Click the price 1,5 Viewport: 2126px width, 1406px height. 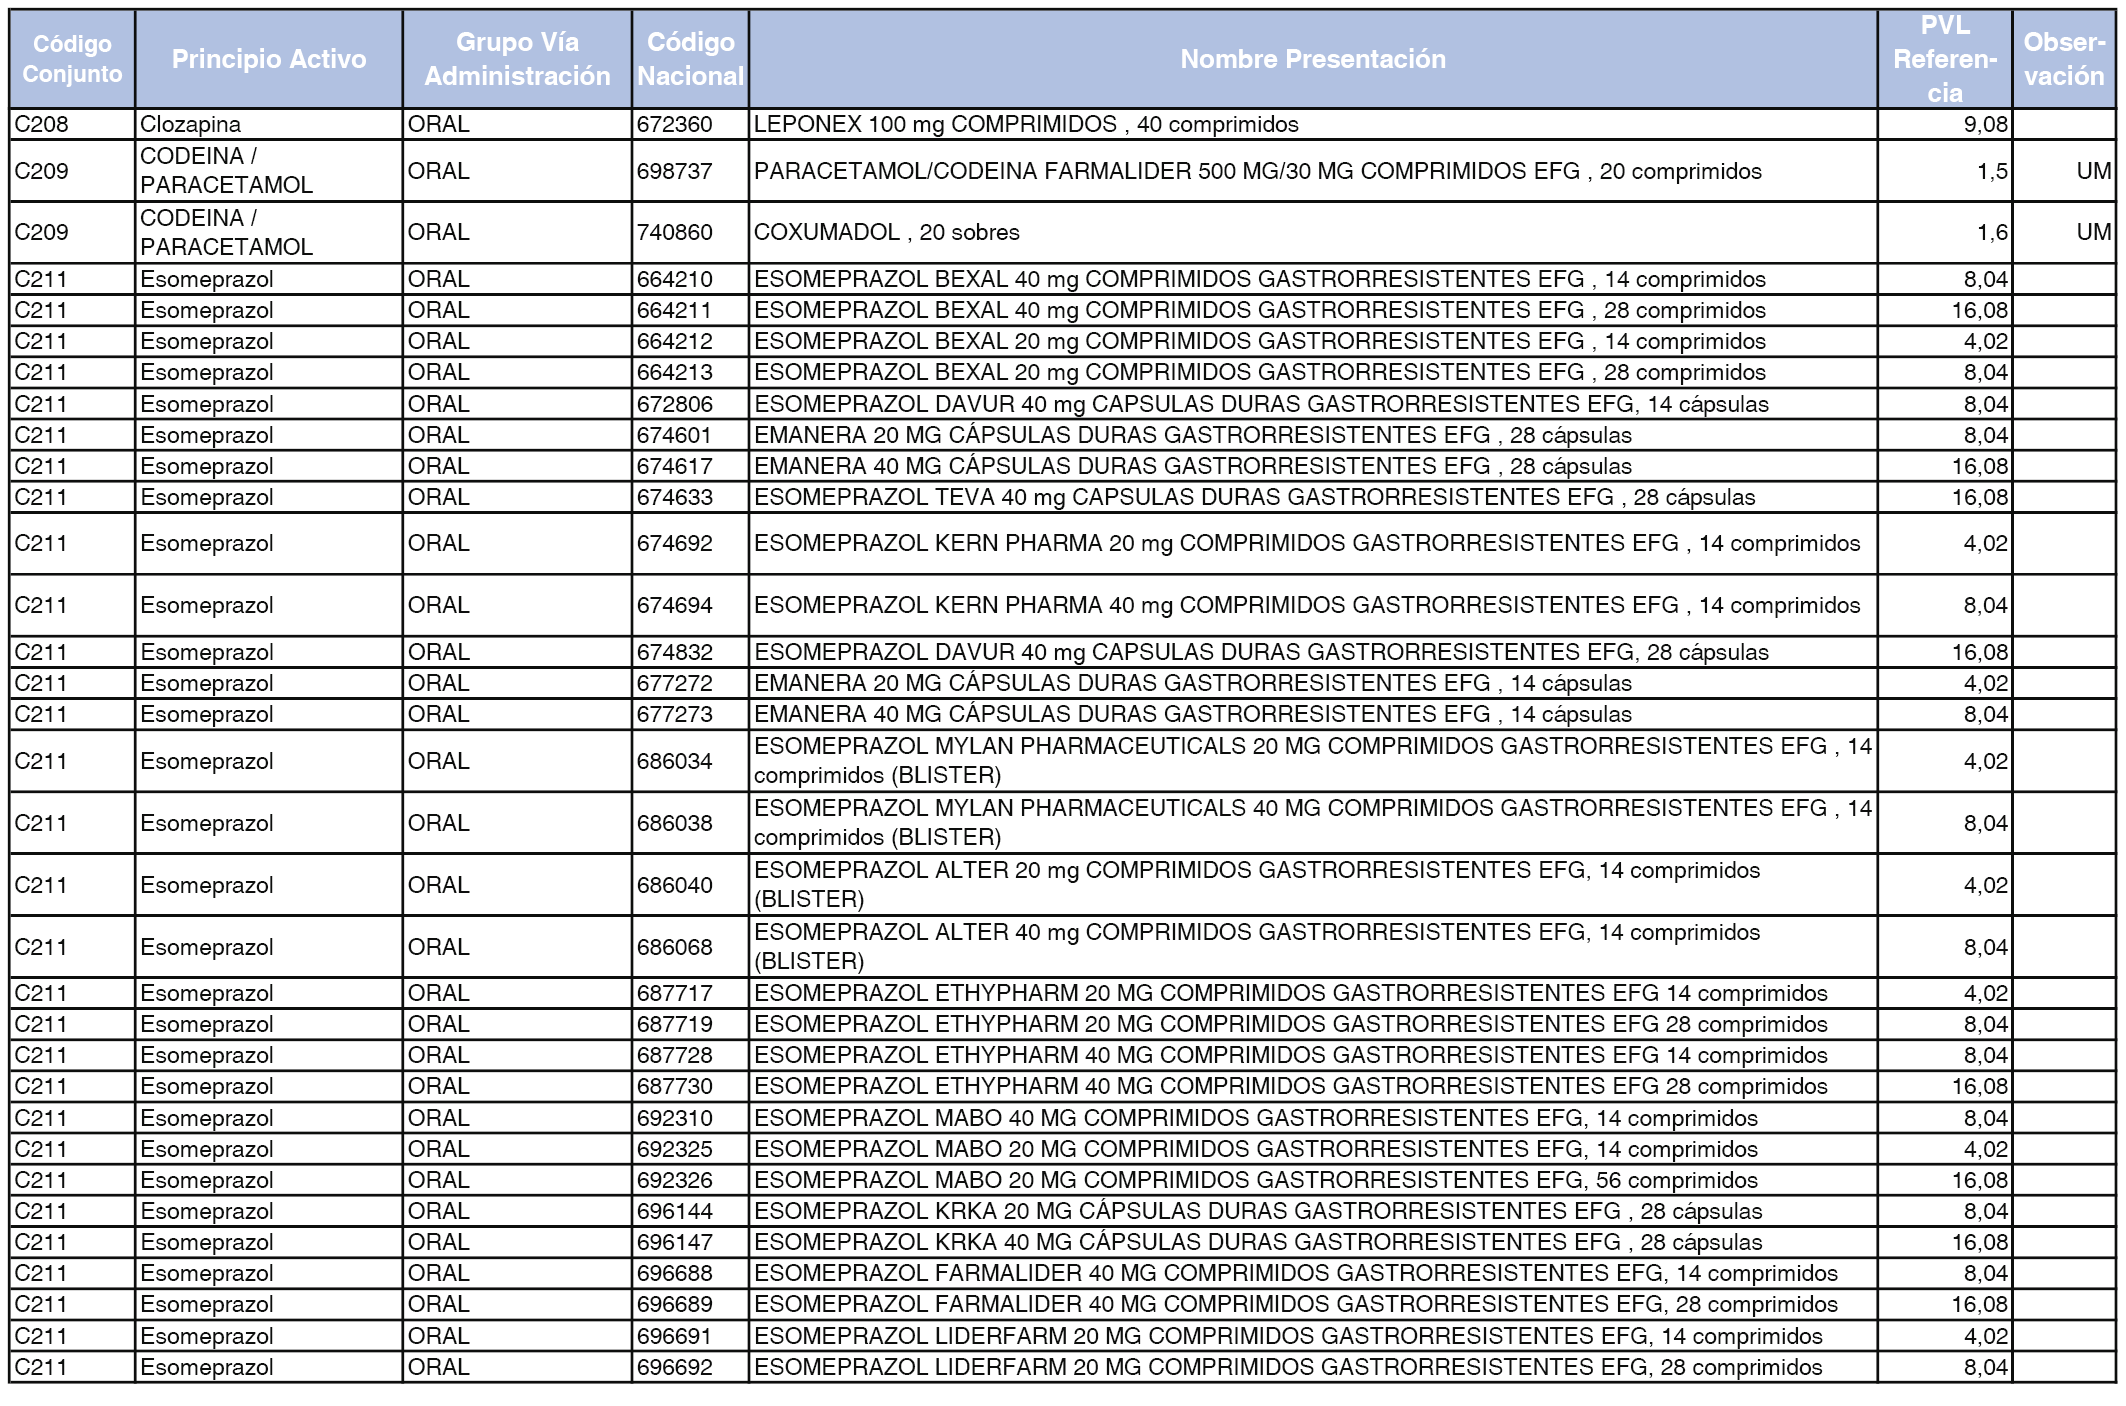point(1945,171)
